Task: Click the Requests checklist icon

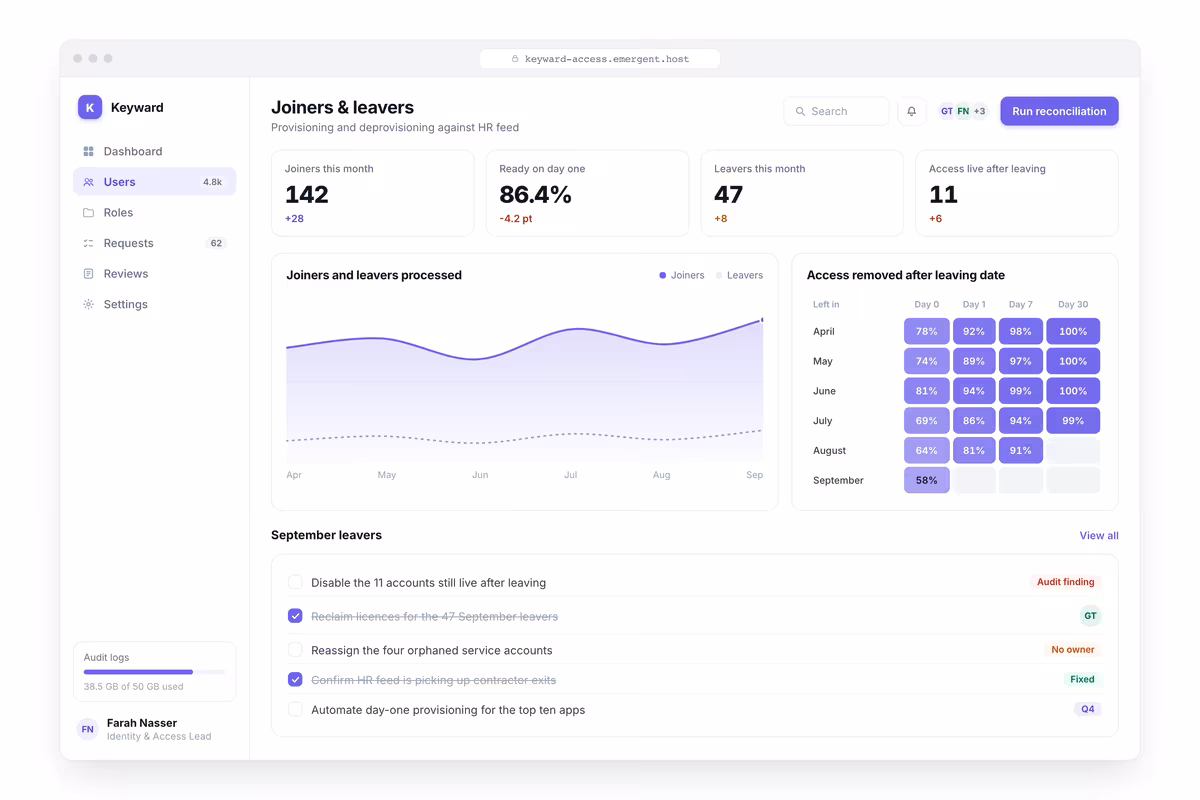Action: pyautogui.click(x=88, y=243)
